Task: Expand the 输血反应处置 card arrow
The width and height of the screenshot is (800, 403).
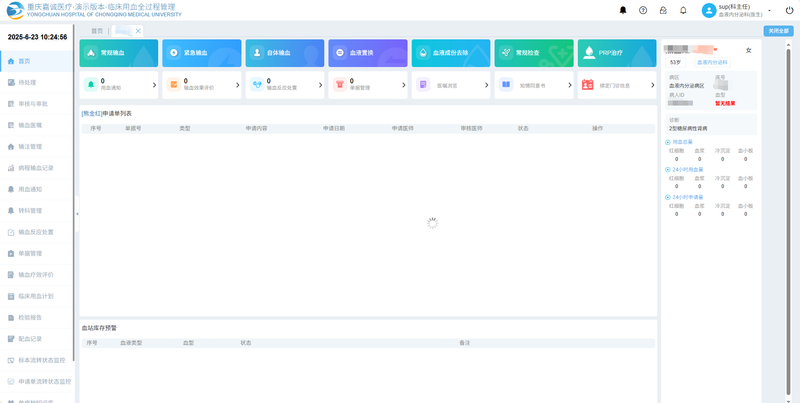Action: point(320,85)
